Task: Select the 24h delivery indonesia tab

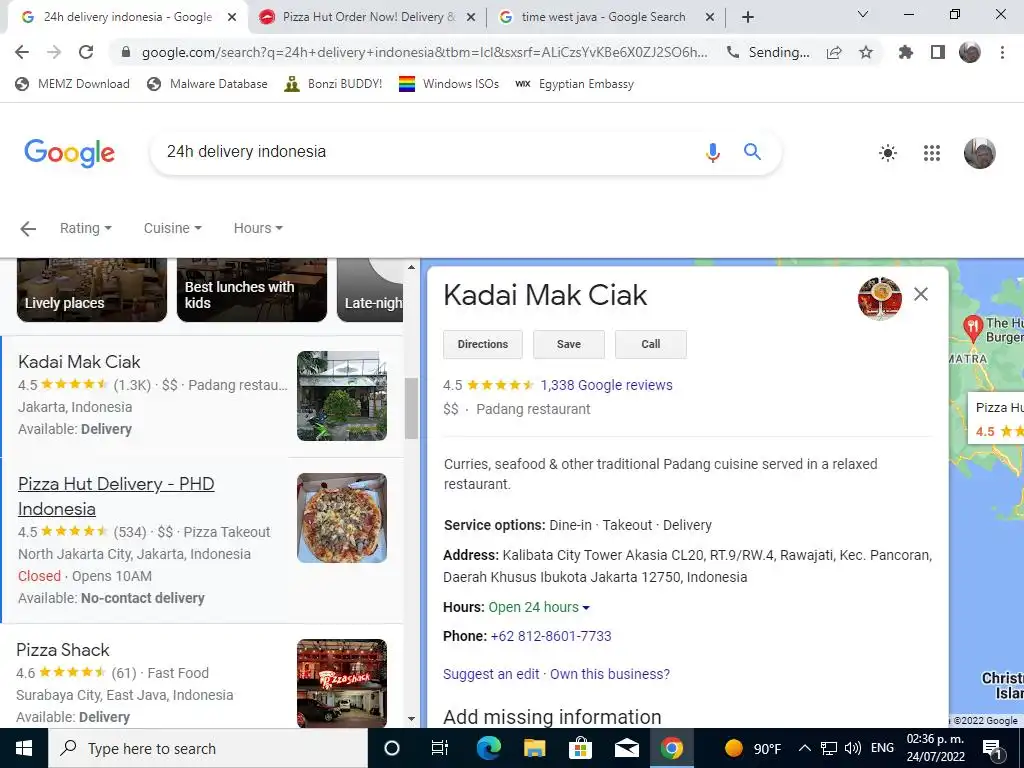Action: pyautogui.click(x=127, y=18)
